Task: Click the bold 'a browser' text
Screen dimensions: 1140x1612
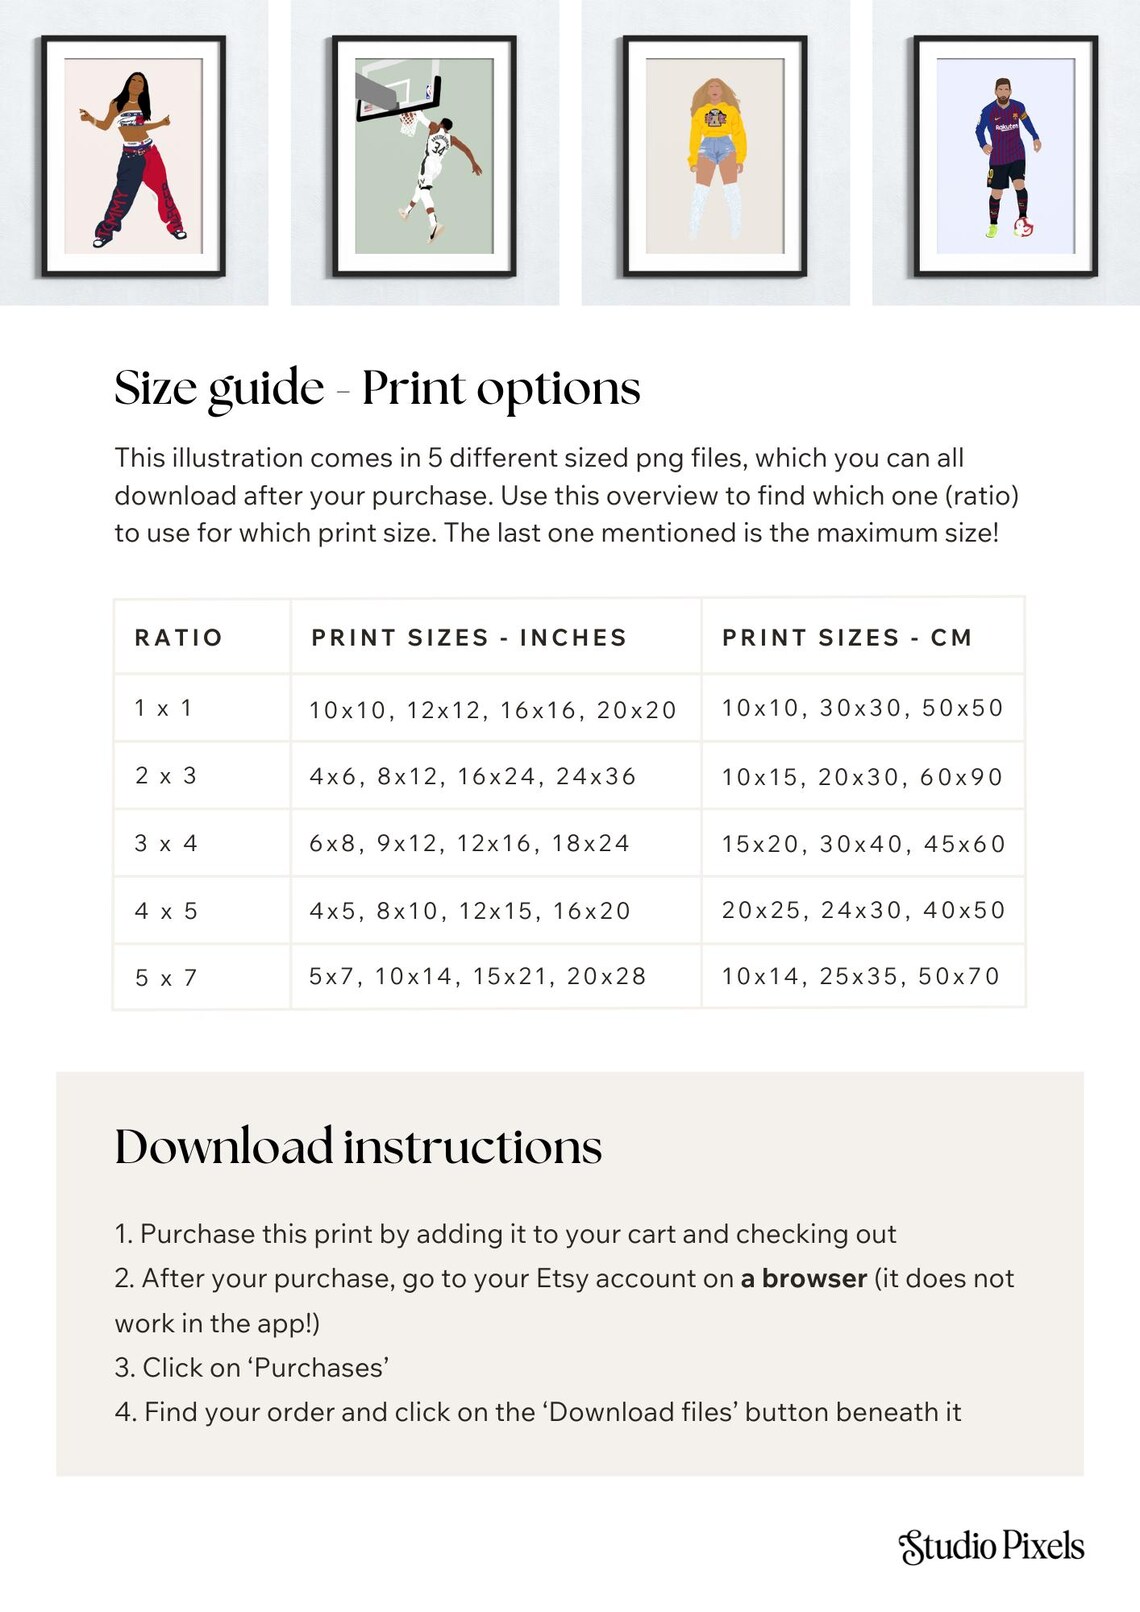Action: click(803, 1278)
